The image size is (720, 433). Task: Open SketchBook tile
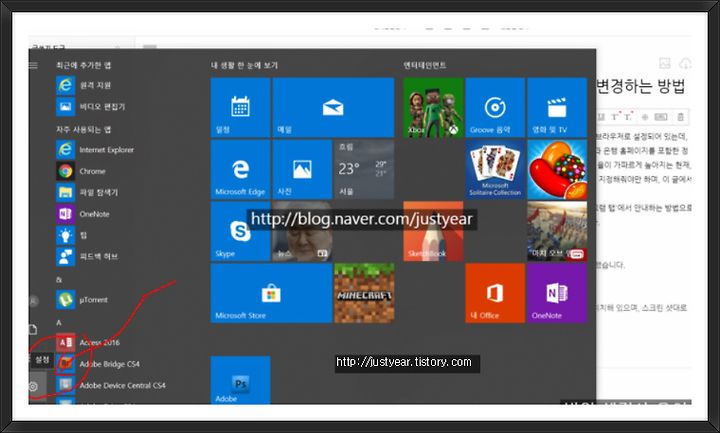coord(433,231)
